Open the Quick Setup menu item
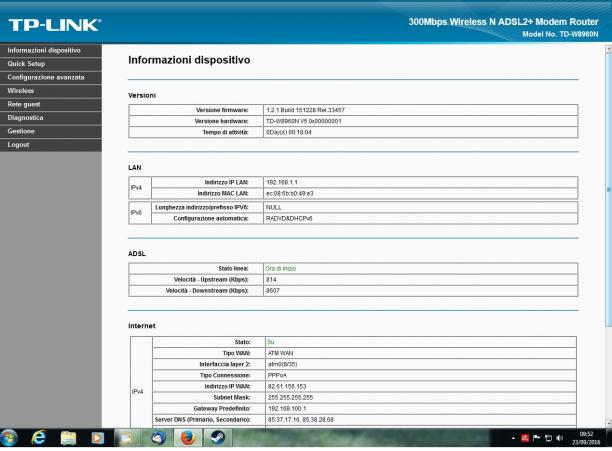612x451 pixels. pos(51,64)
